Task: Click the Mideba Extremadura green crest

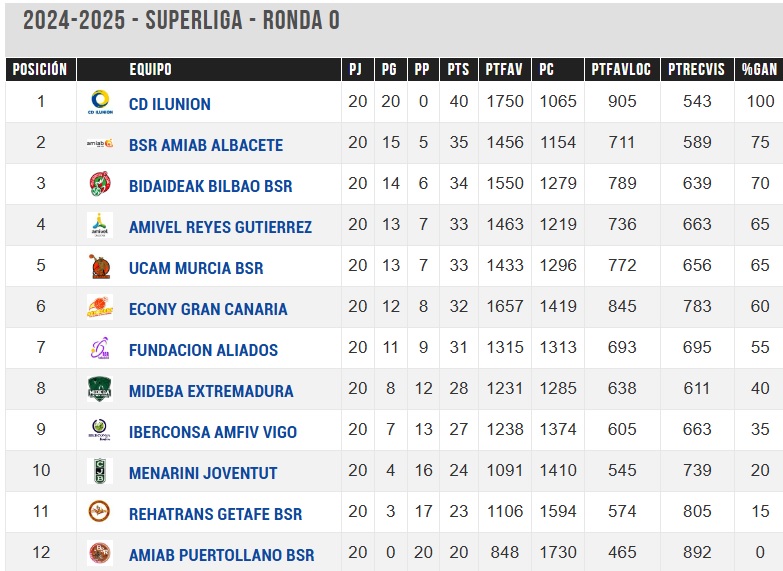Action: click(100, 389)
